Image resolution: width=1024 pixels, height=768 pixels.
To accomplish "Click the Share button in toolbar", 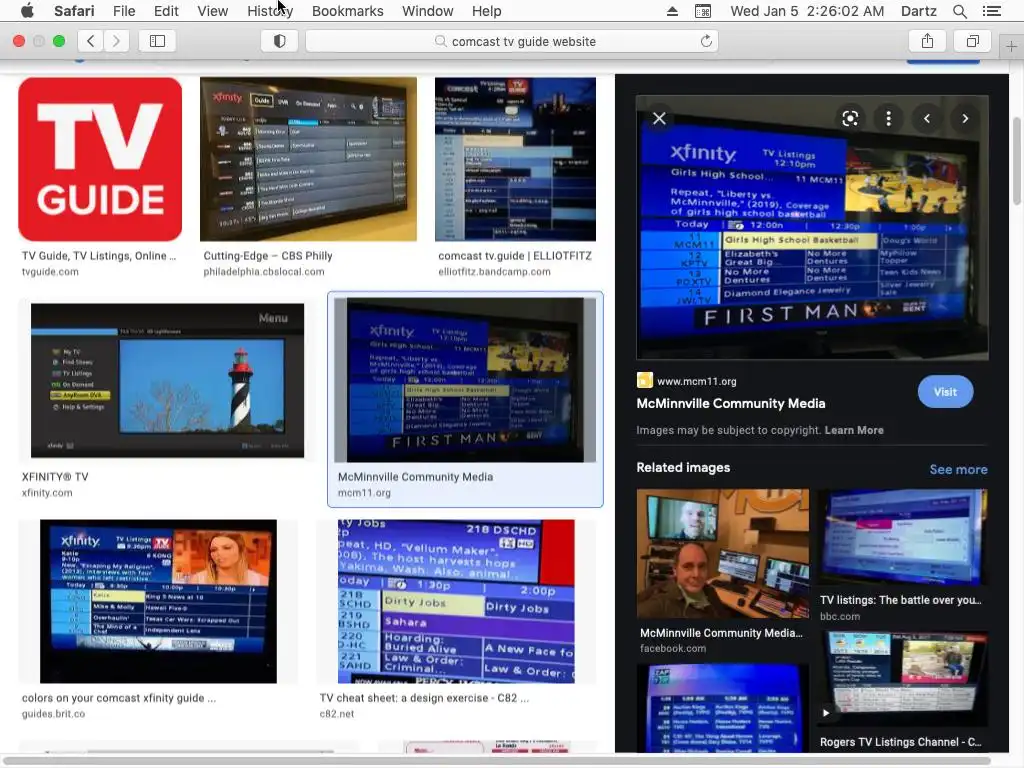I will [927, 41].
